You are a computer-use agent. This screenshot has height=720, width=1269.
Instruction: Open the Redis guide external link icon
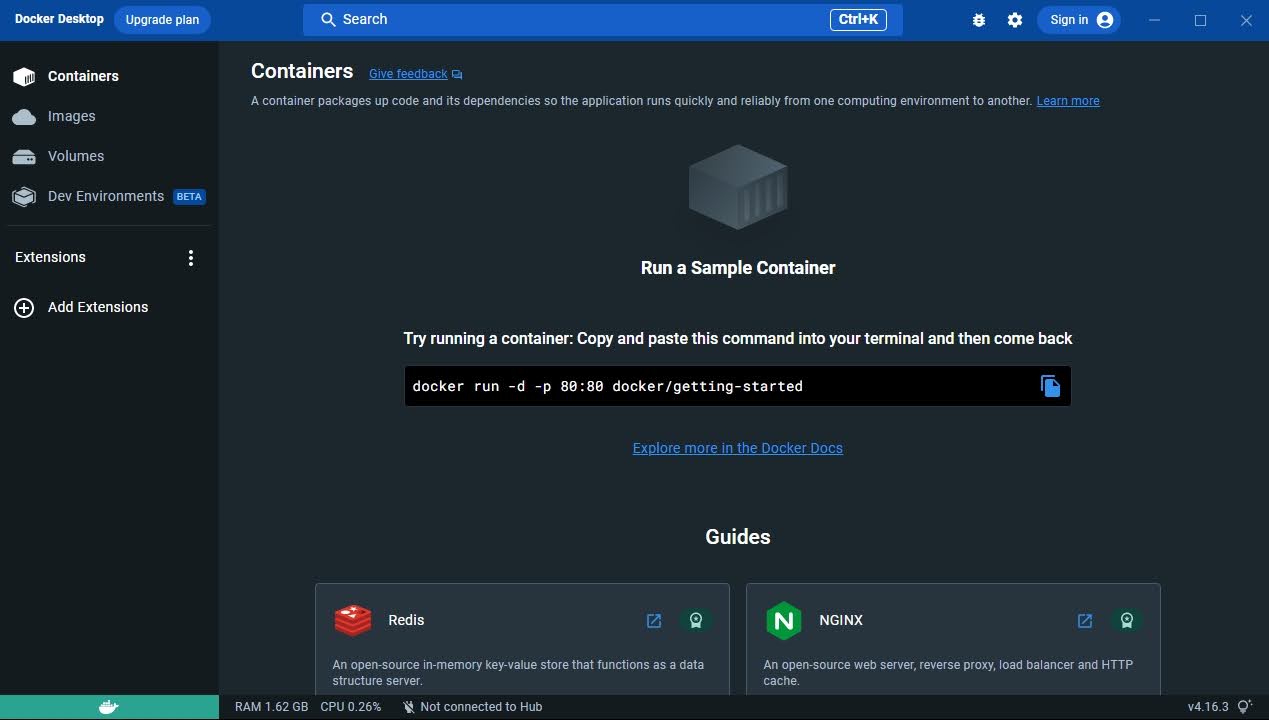pos(654,621)
